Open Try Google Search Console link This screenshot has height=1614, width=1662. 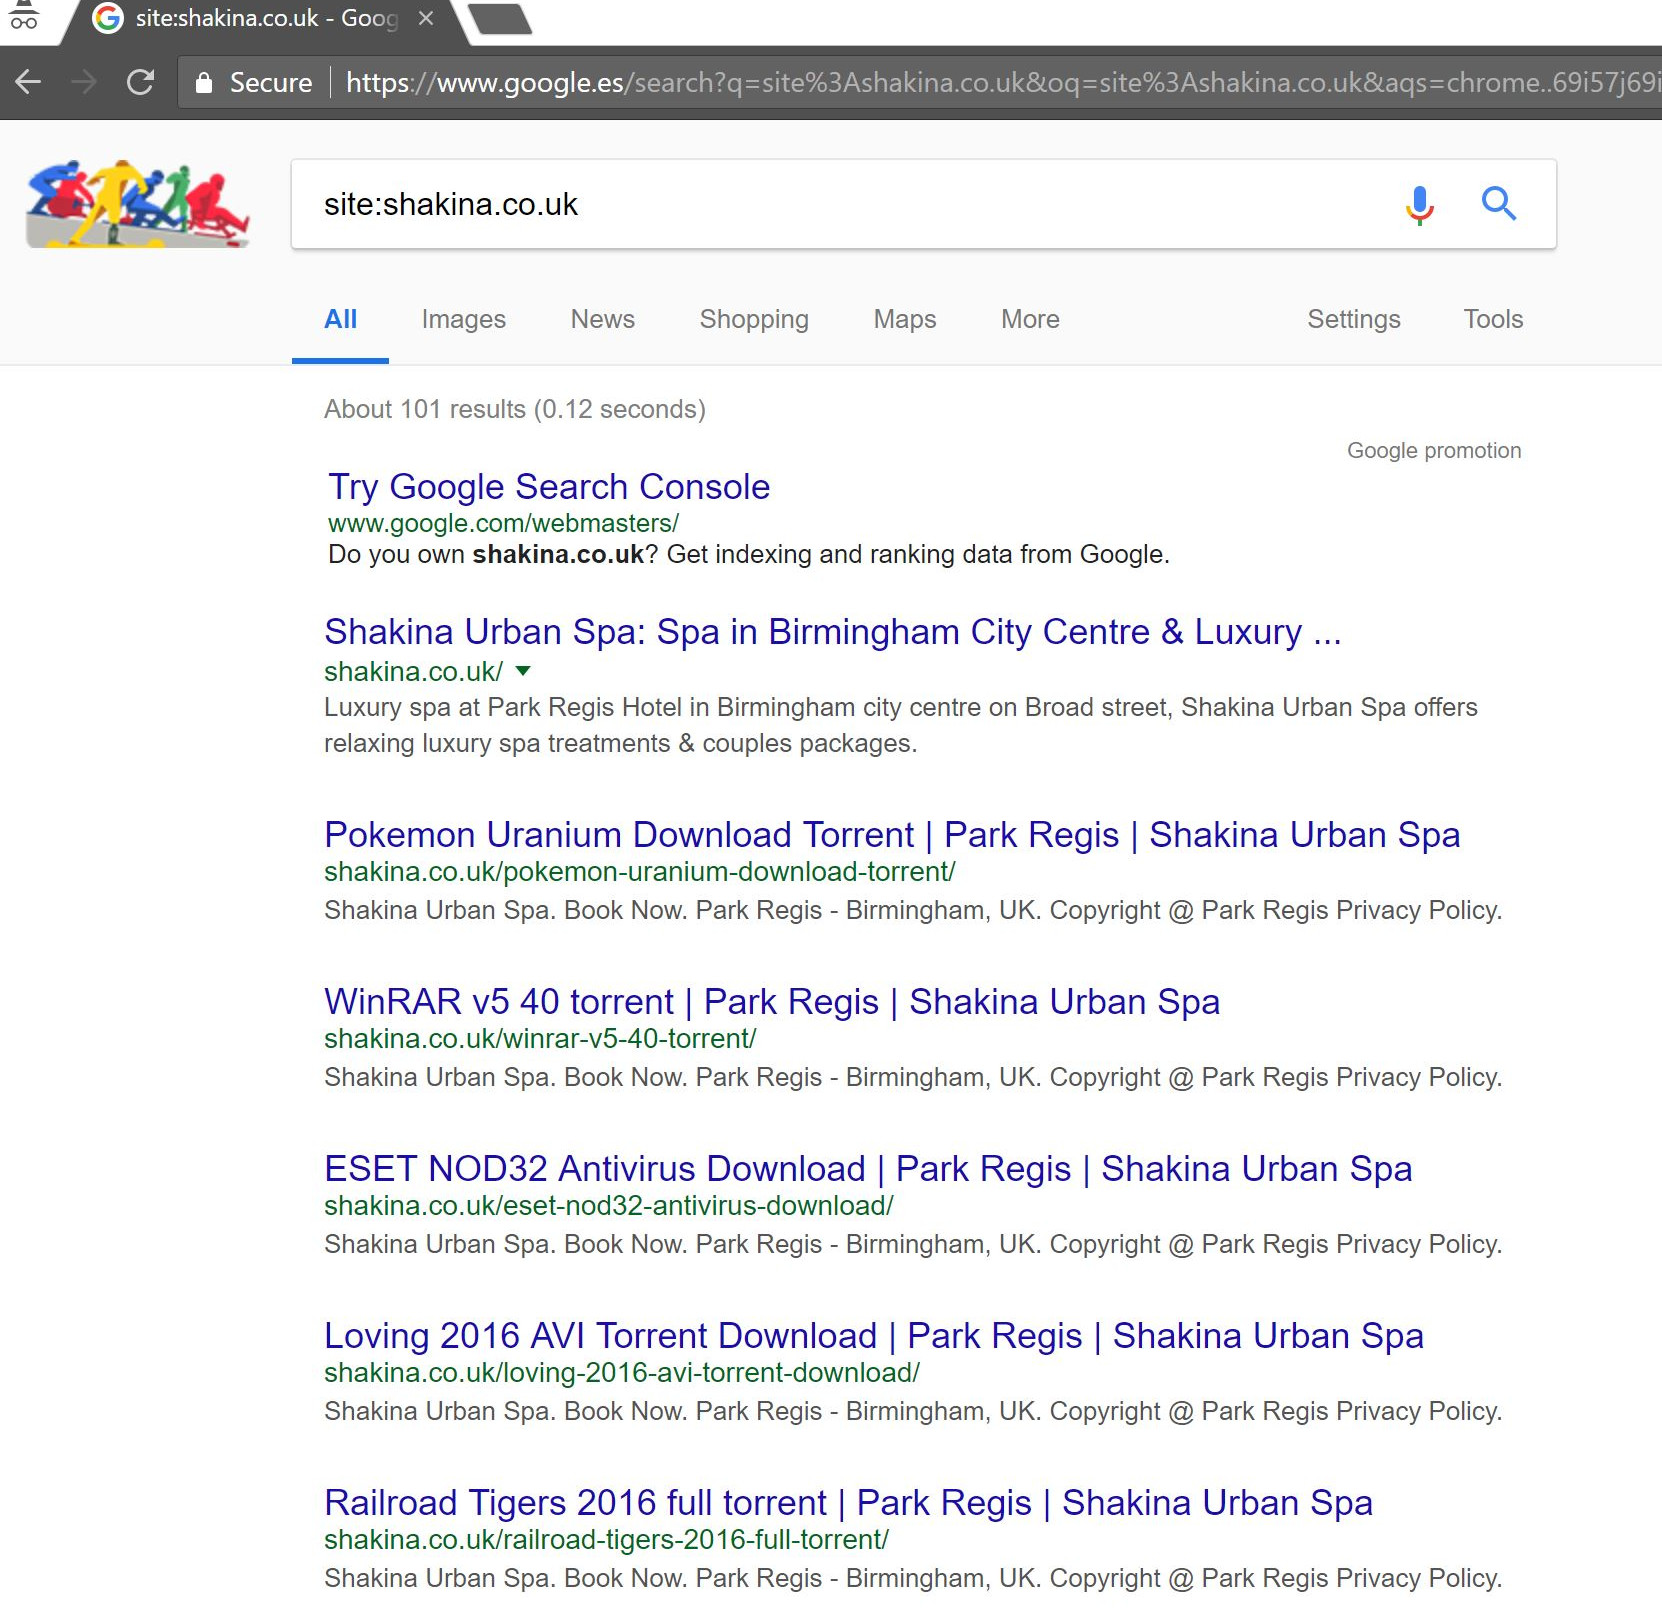click(549, 487)
